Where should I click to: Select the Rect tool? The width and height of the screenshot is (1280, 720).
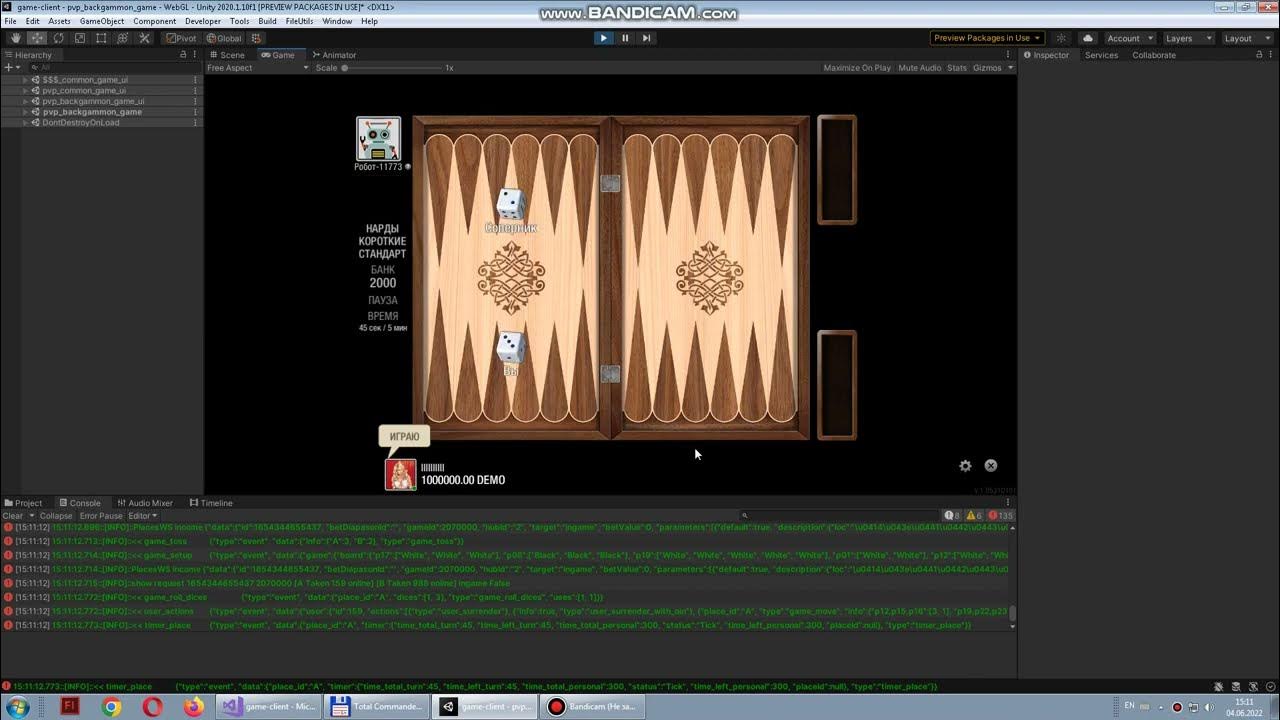click(101, 38)
